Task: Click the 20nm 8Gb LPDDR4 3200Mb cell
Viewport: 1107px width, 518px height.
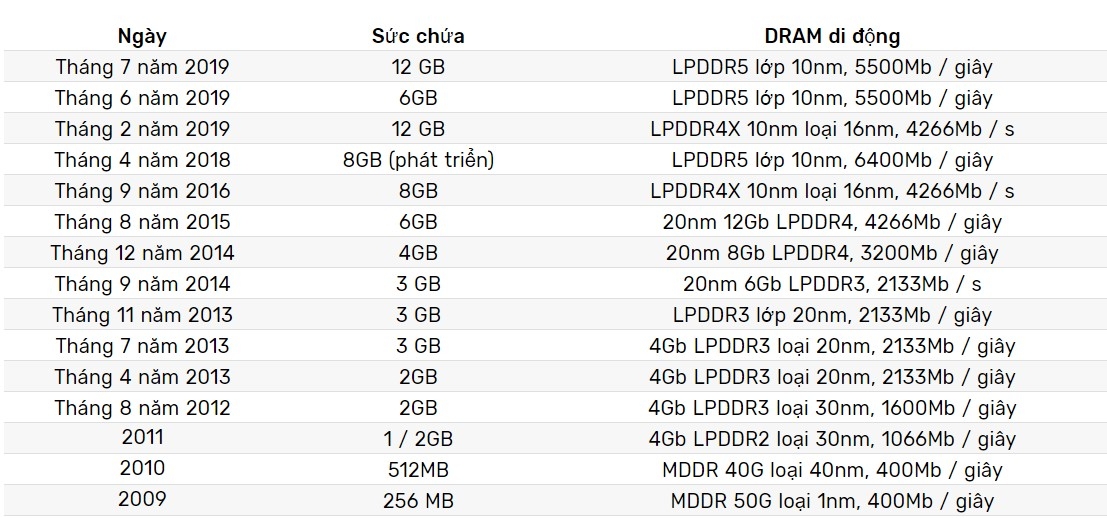Action: click(832, 253)
